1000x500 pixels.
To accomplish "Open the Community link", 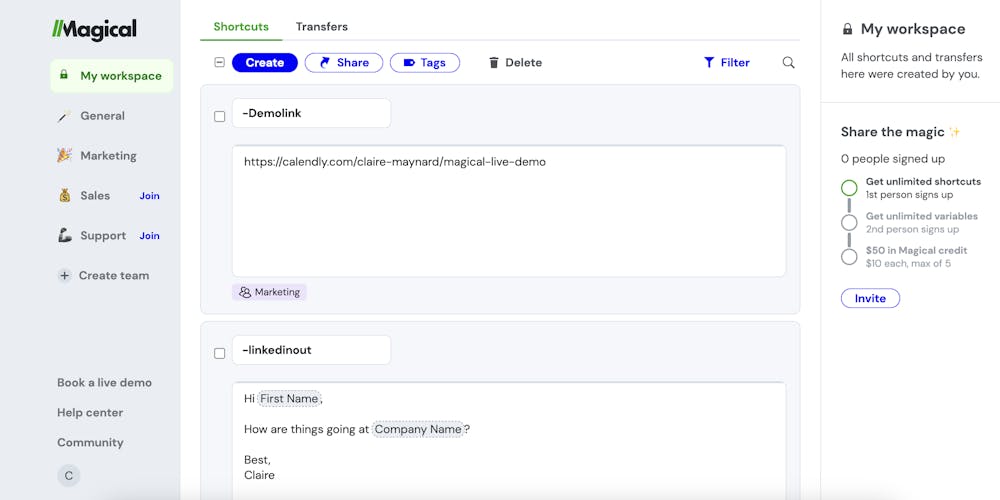I will (x=90, y=443).
